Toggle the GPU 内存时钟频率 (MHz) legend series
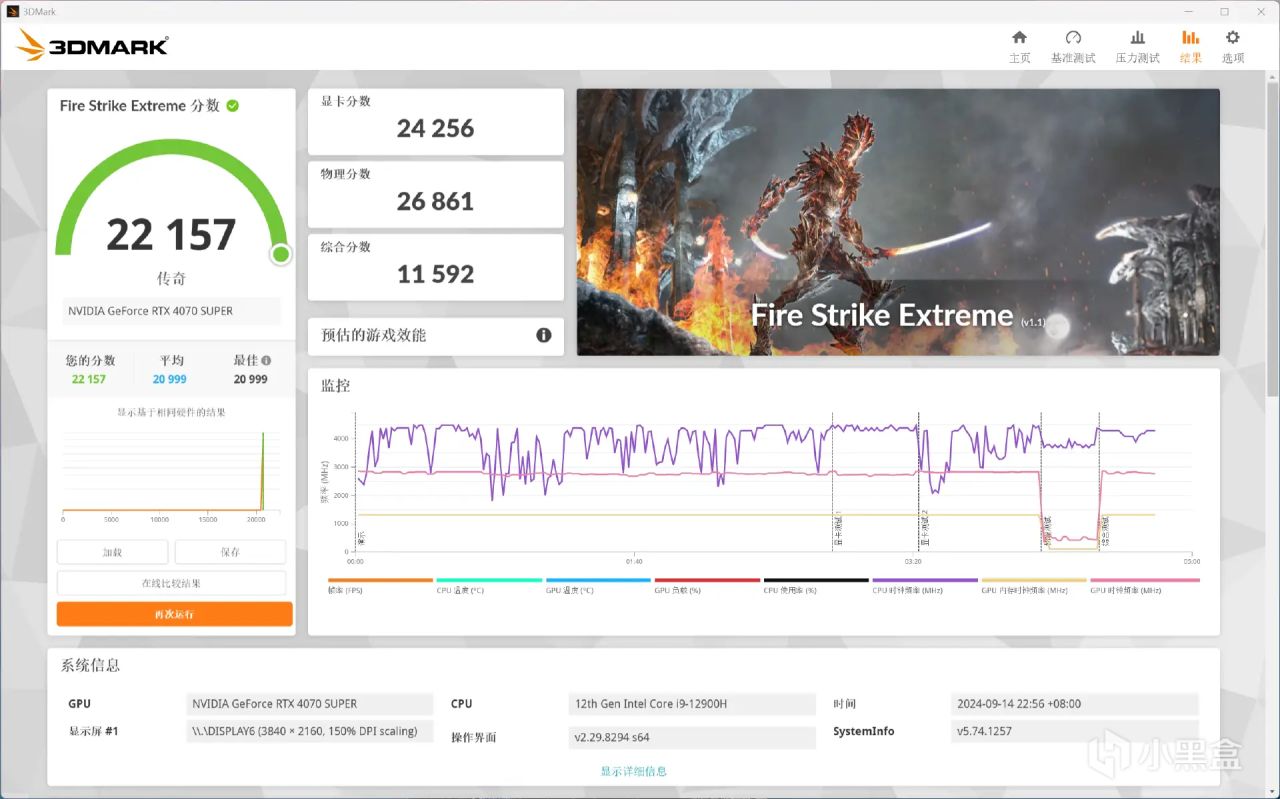Image resolution: width=1280 pixels, height=799 pixels. pos(1034,586)
